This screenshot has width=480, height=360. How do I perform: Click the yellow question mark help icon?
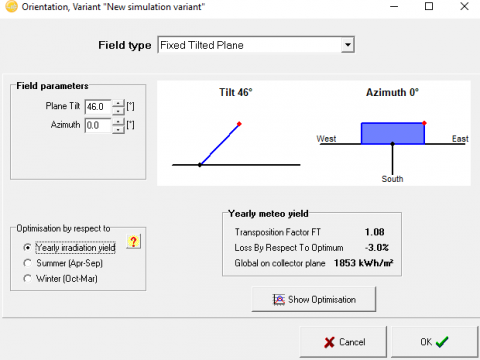pos(134,241)
